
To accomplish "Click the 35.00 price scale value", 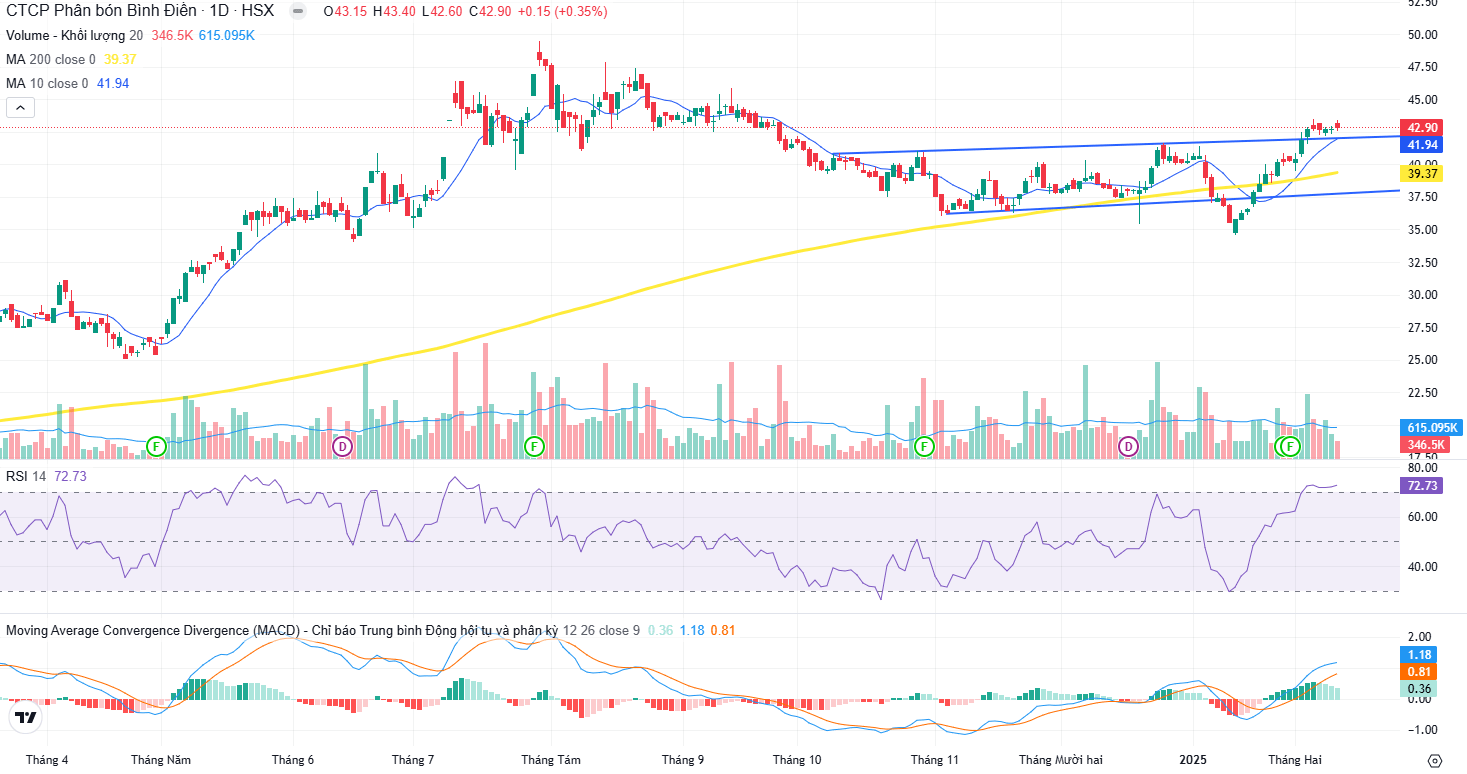I will [x=1422, y=230].
